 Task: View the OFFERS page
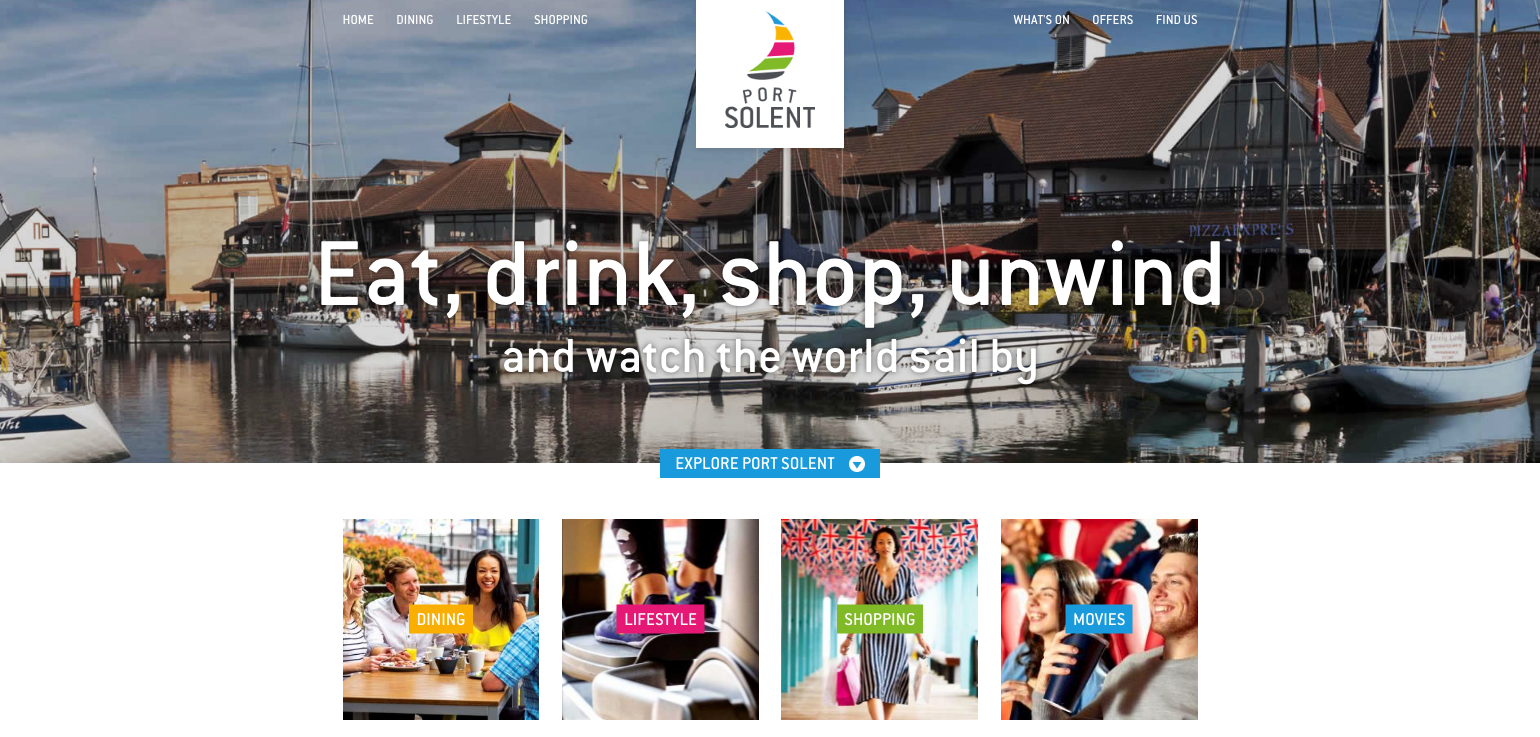coord(1113,20)
